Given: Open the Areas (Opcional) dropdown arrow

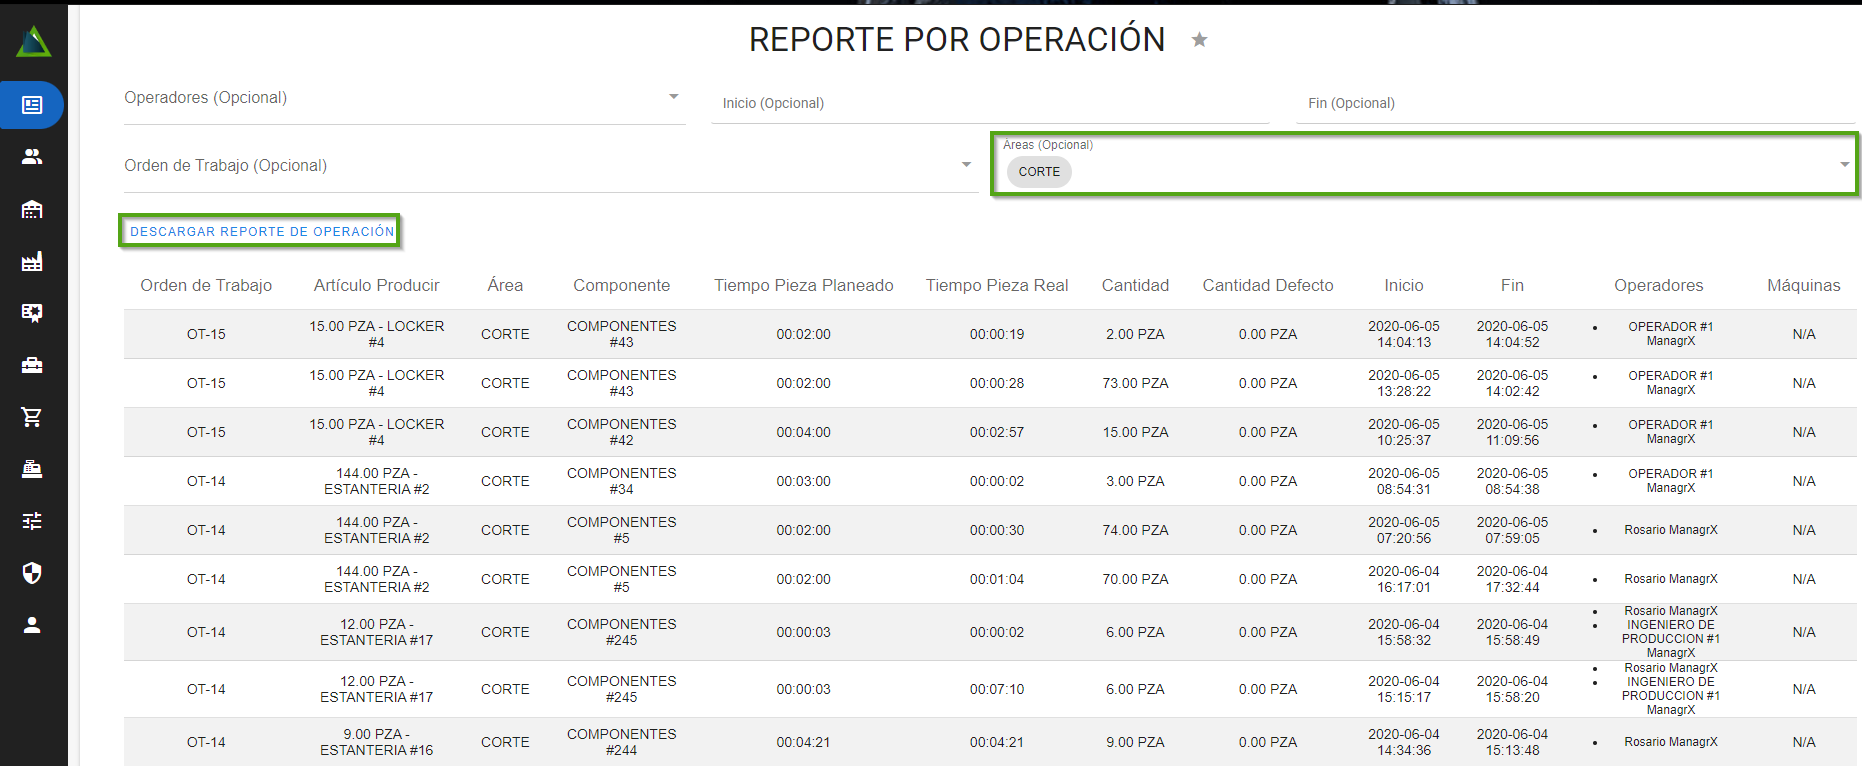Looking at the screenshot, I should tap(1844, 165).
